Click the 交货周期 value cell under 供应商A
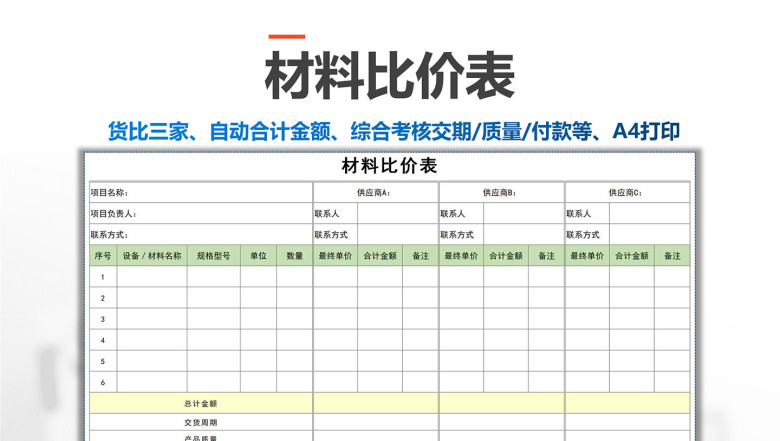The height and width of the screenshot is (441, 780). click(376, 422)
